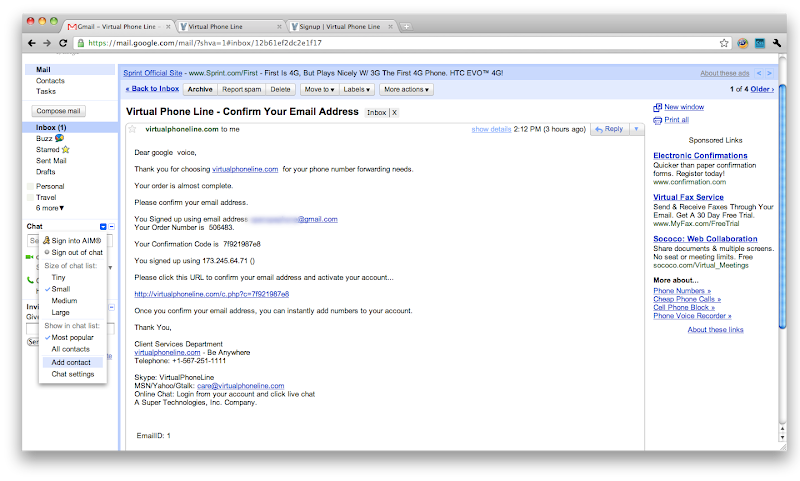Click Virtual Fax Service sponsored link
Viewport: 800px width, 481px height.
[x=688, y=197]
